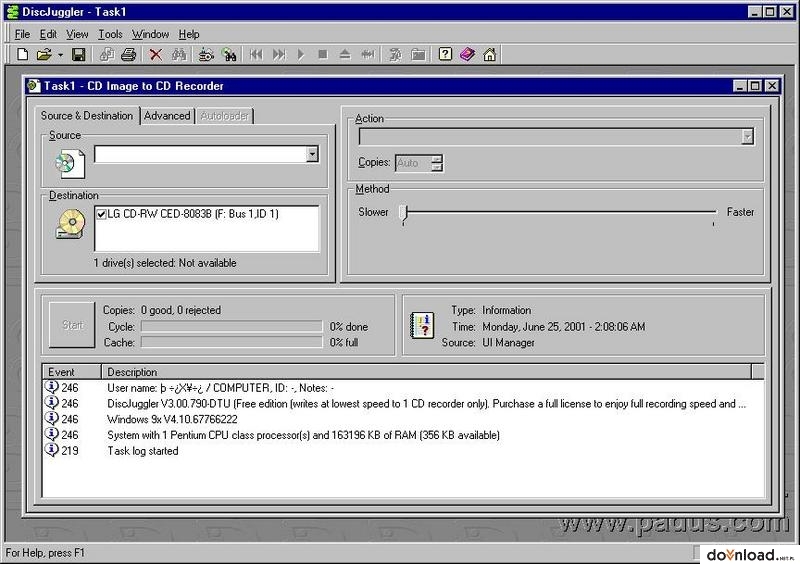Click the DiscJuggler application title icon
800x564 pixels.
(12, 12)
